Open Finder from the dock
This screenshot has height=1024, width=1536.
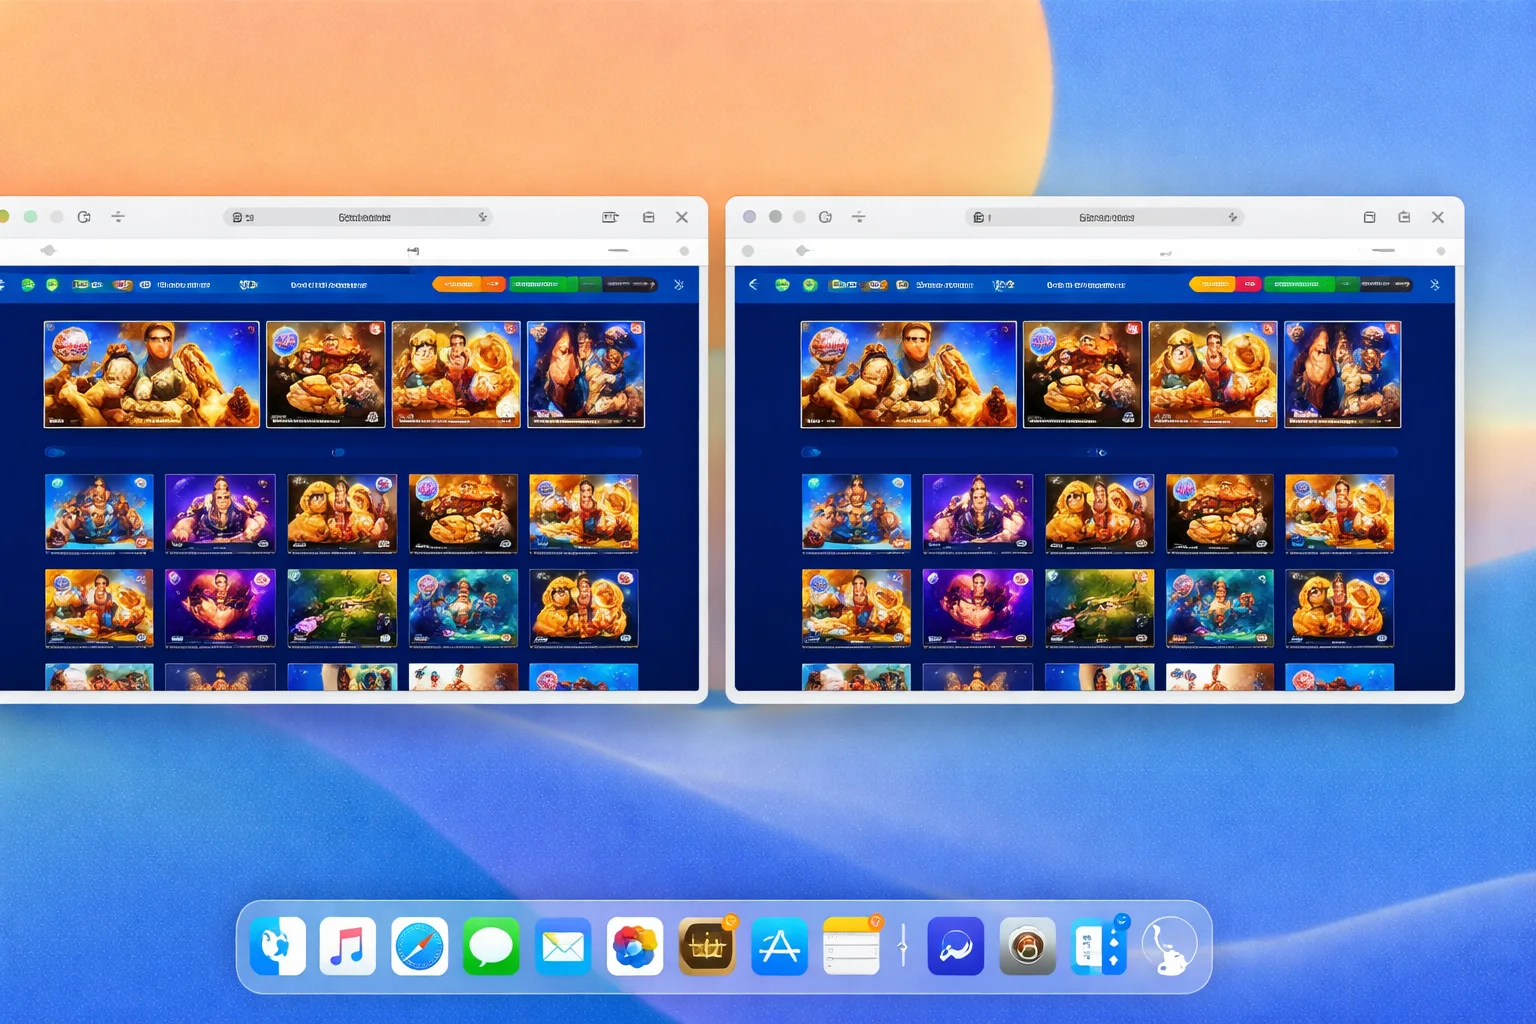point(277,945)
